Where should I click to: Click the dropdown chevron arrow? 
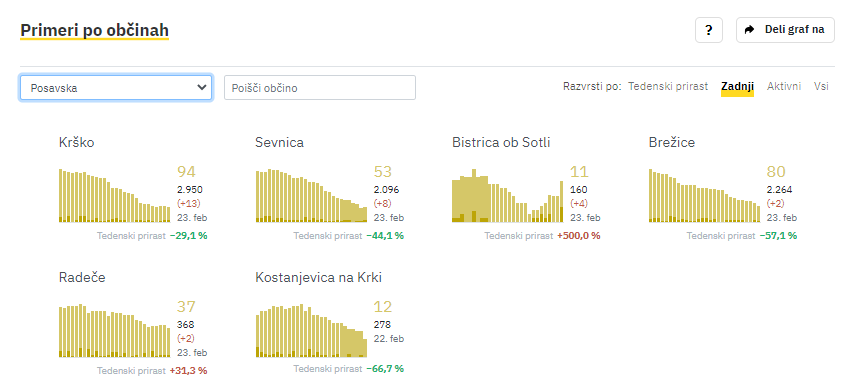pos(201,87)
